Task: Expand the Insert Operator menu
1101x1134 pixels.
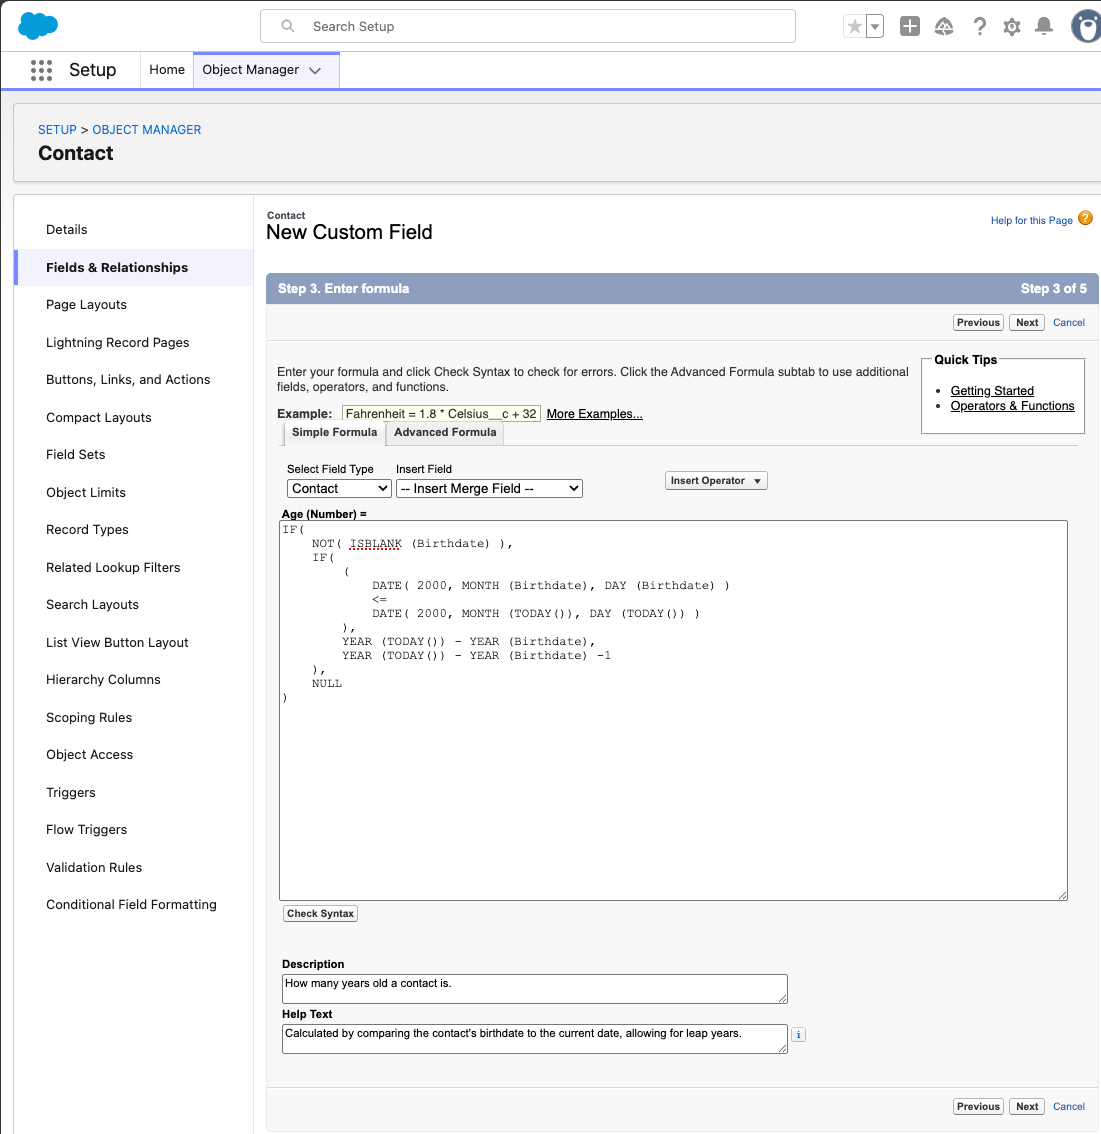Action: click(716, 481)
